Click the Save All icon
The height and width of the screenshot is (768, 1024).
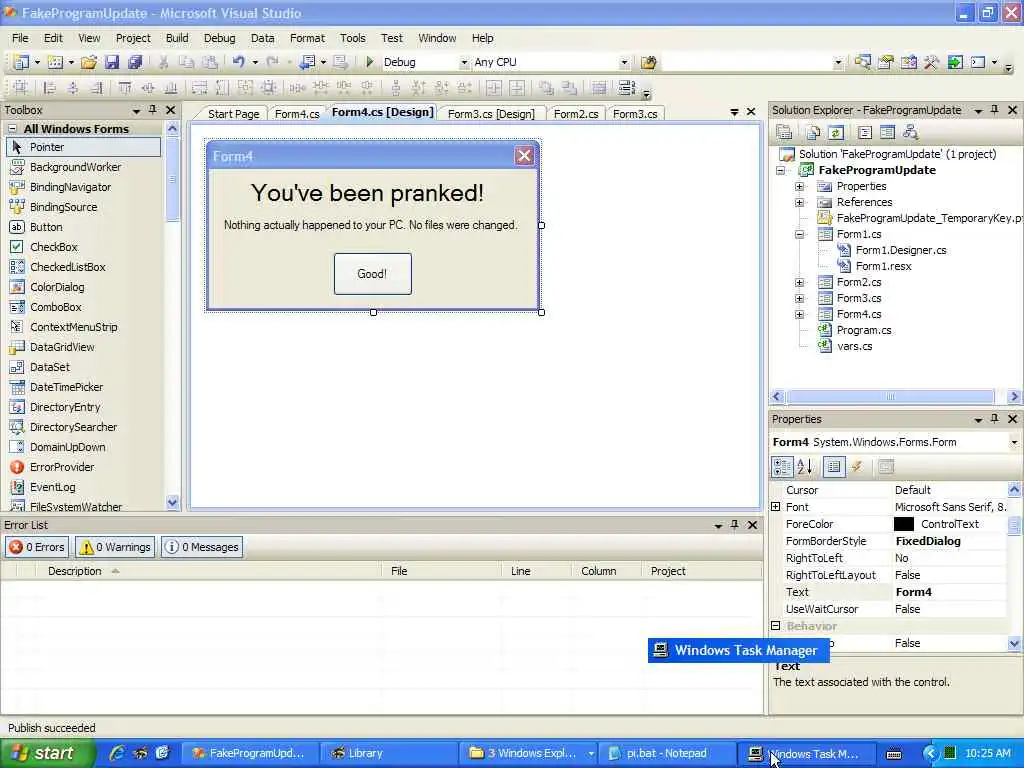click(135, 62)
